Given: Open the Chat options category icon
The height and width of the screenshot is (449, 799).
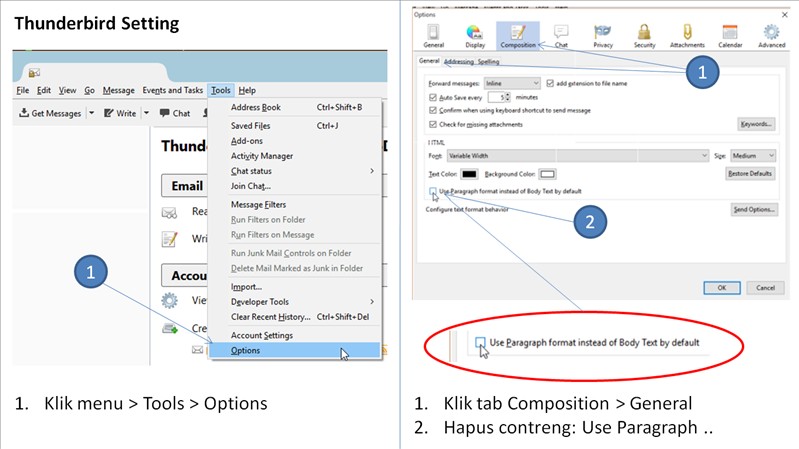Looking at the screenshot, I should tap(561, 36).
